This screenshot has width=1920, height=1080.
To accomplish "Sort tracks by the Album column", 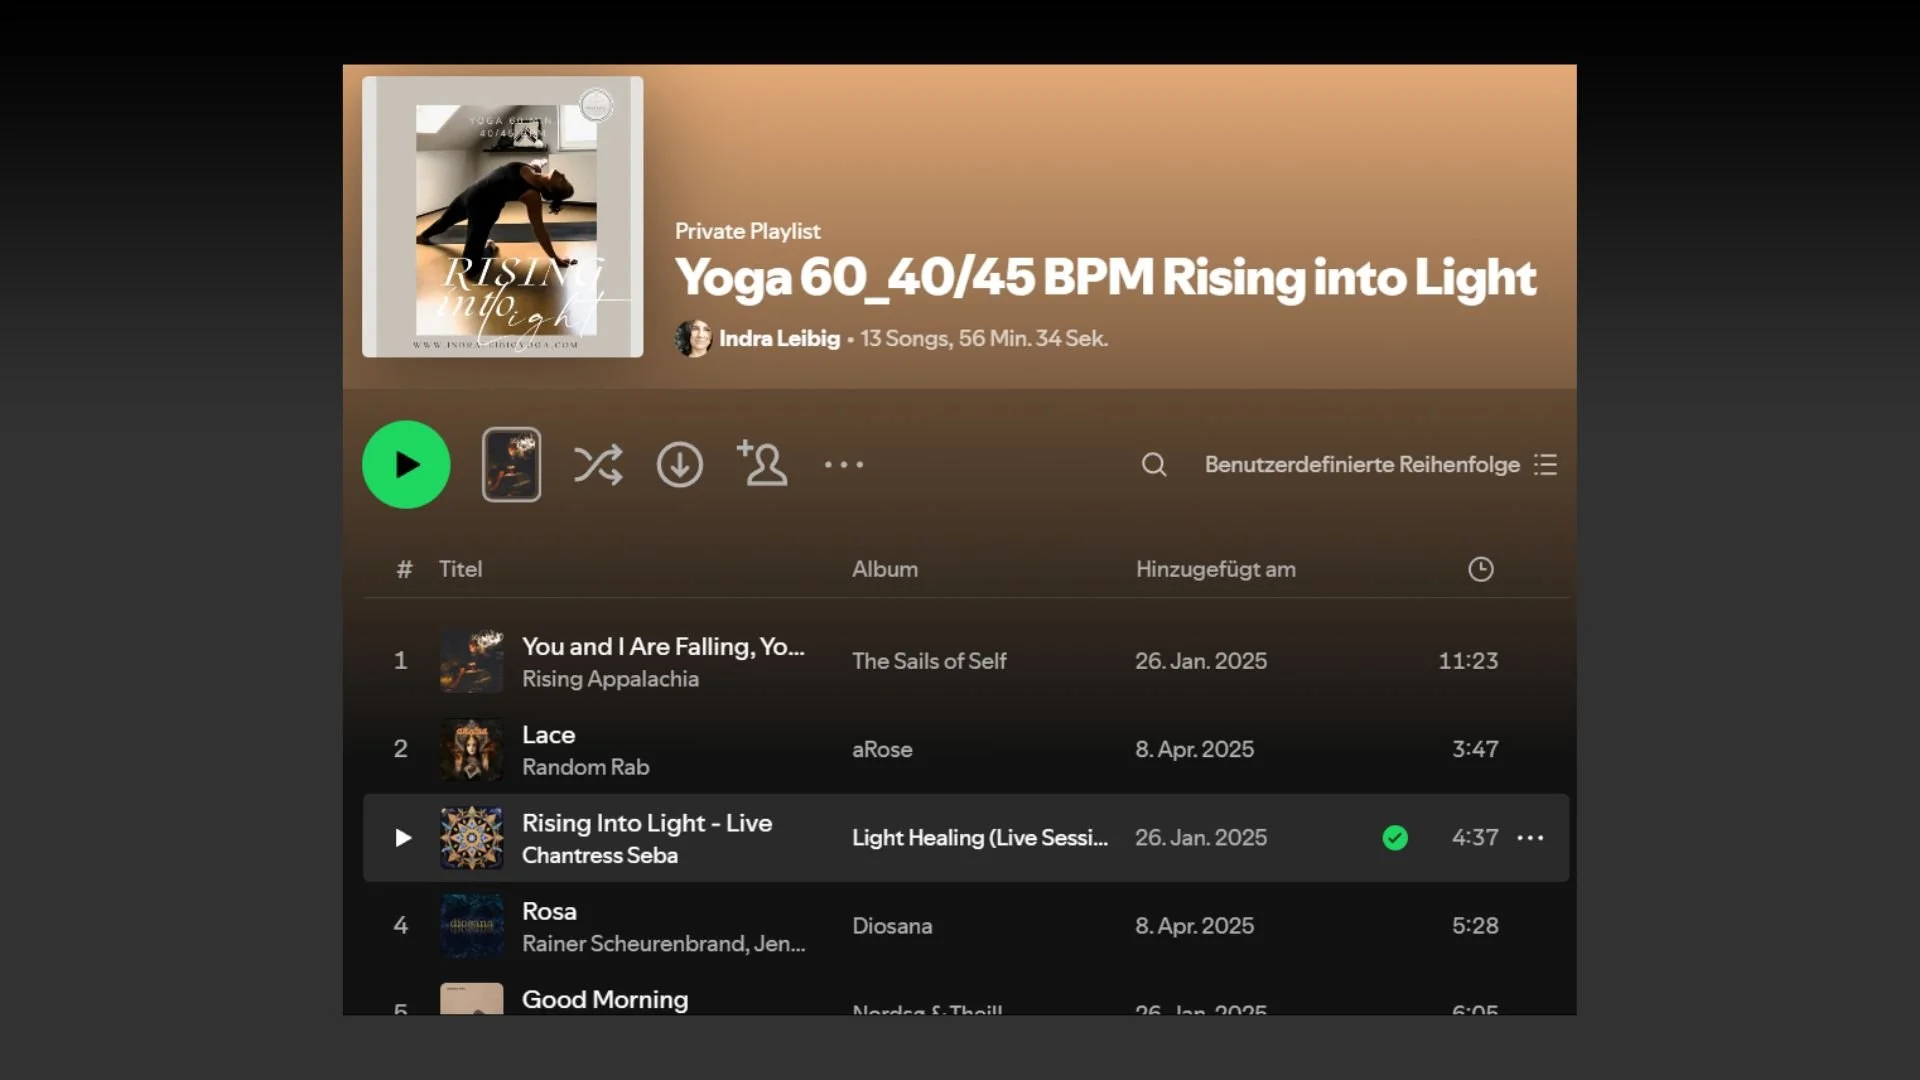I will 884,569.
